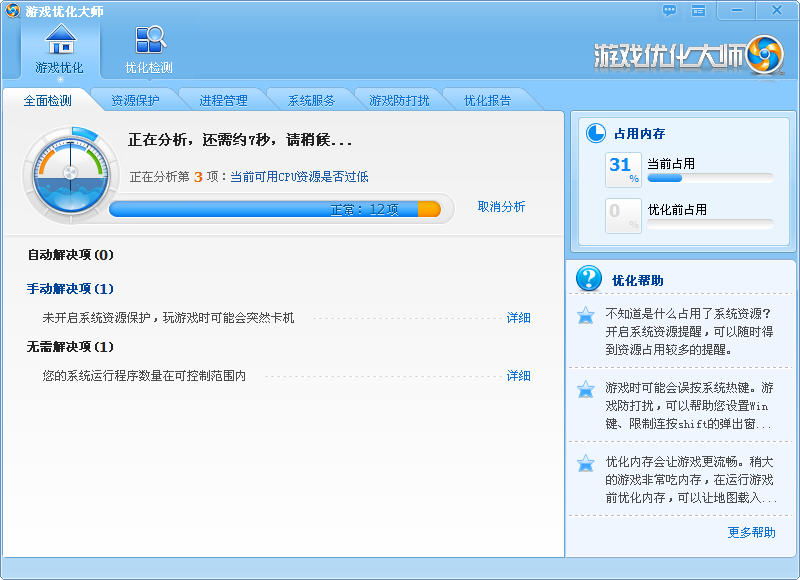Expand the 手动解决项(1) section header

pyautogui.click(x=70, y=289)
